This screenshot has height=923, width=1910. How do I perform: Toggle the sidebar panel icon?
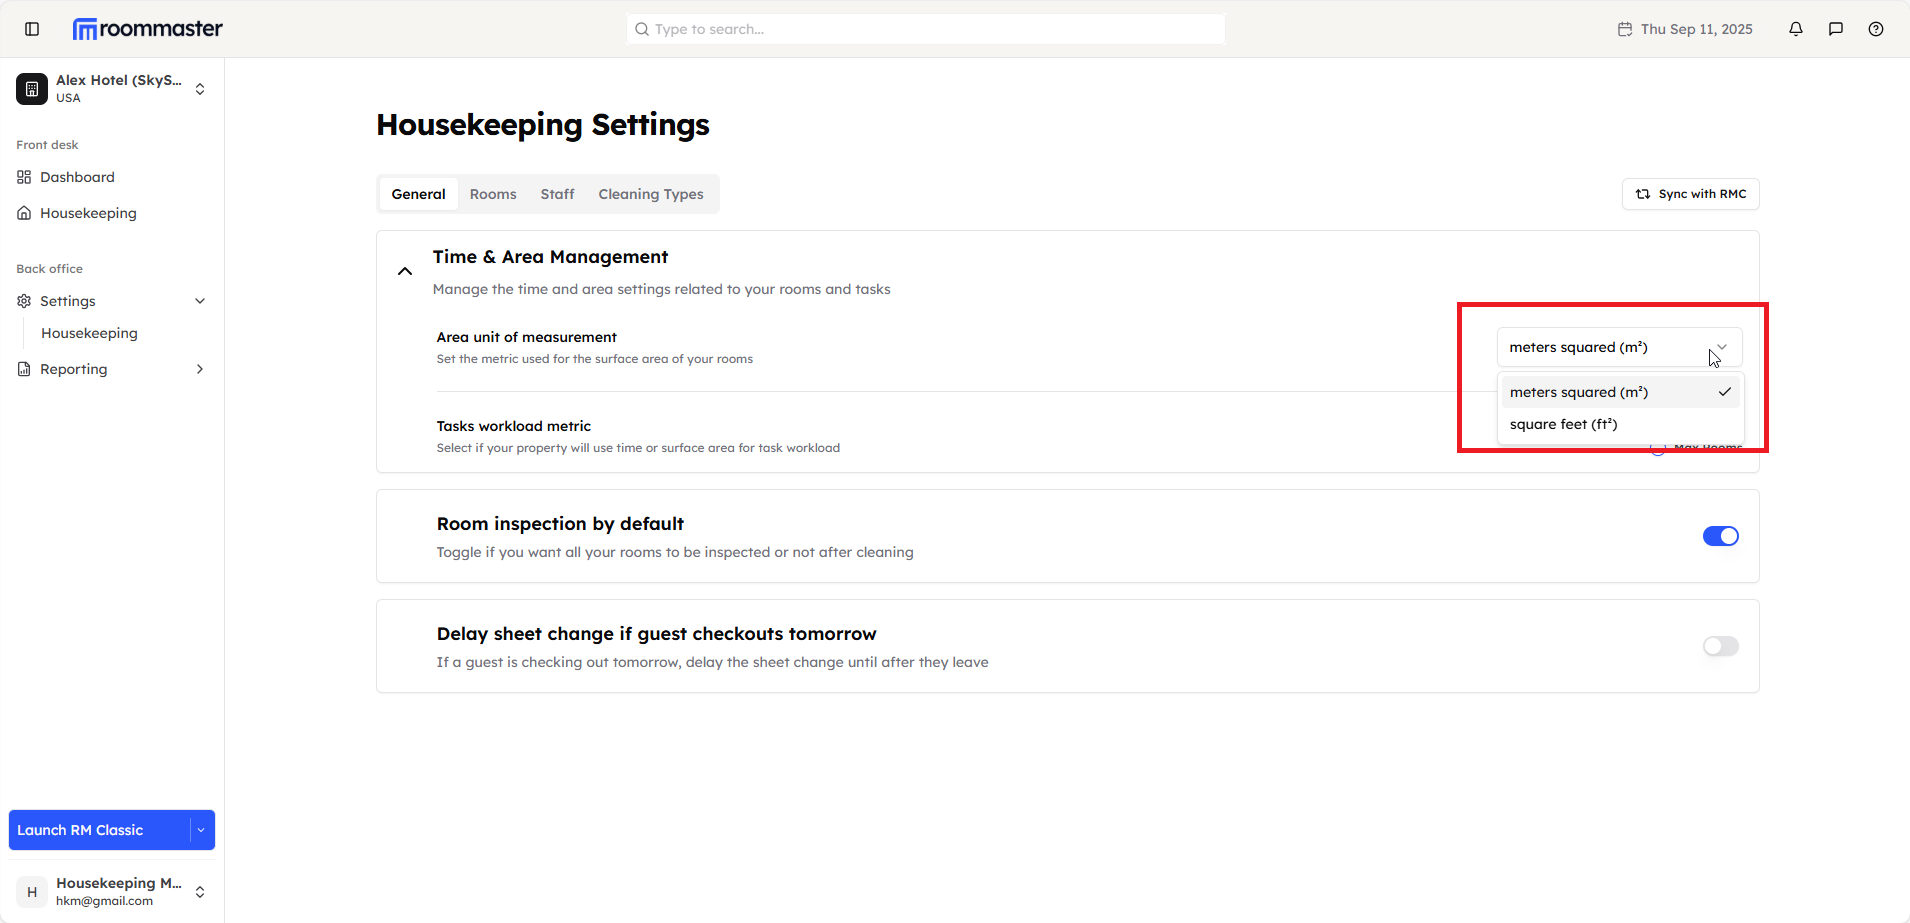coord(32,29)
